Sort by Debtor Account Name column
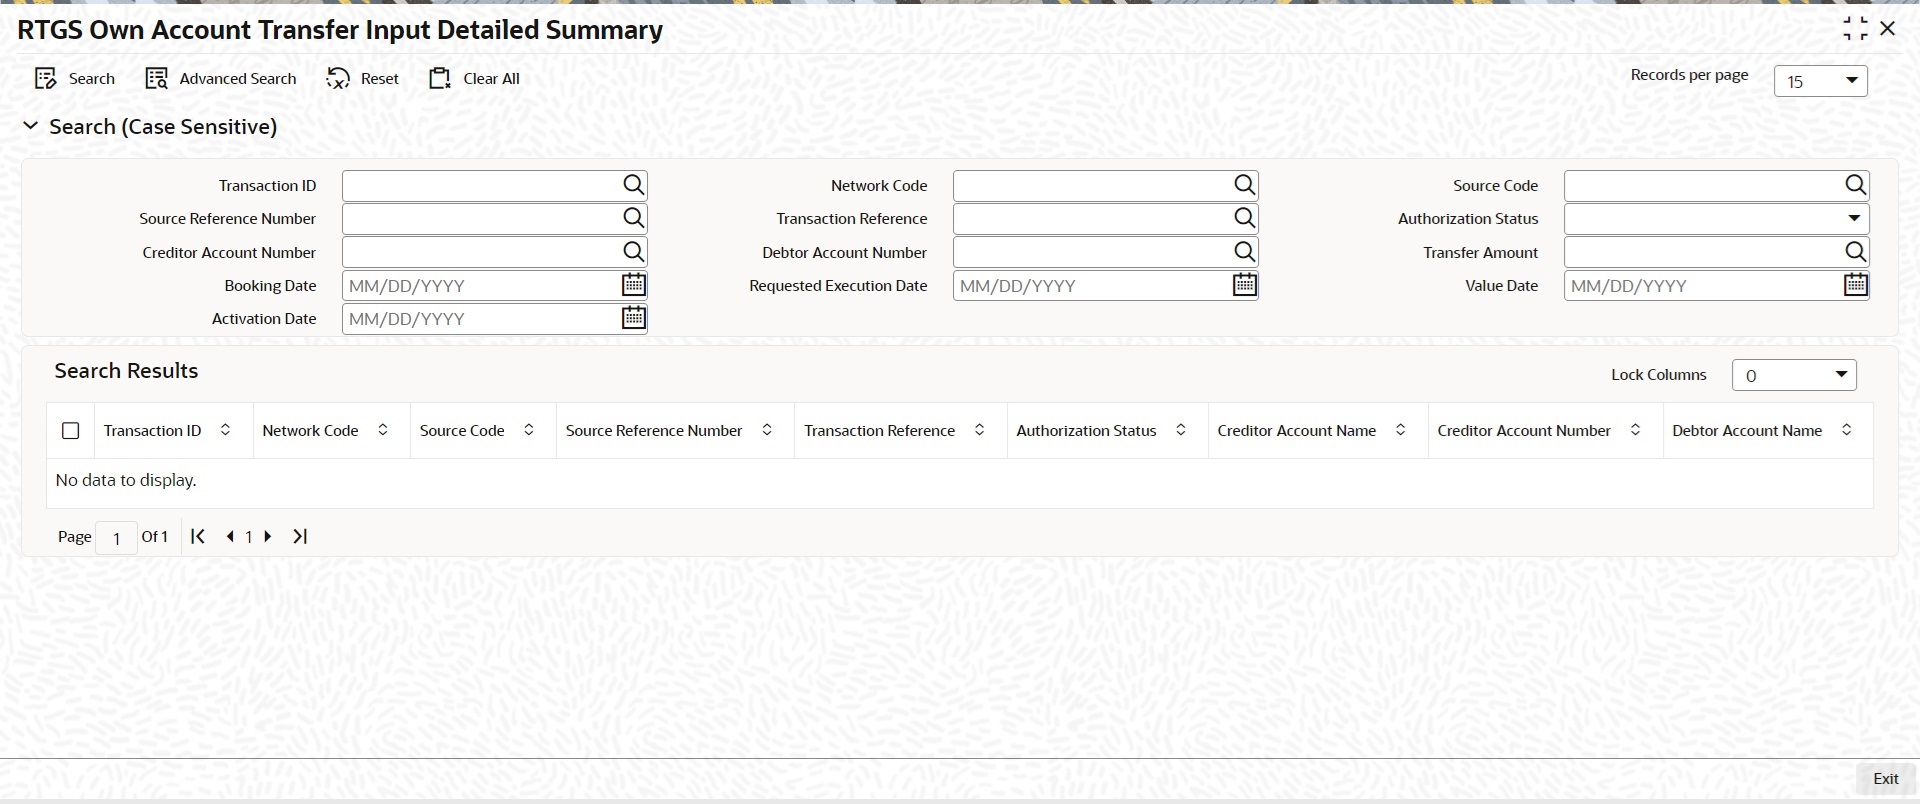The height and width of the screenshot is (804, 1920). [x=1846, y=430]
